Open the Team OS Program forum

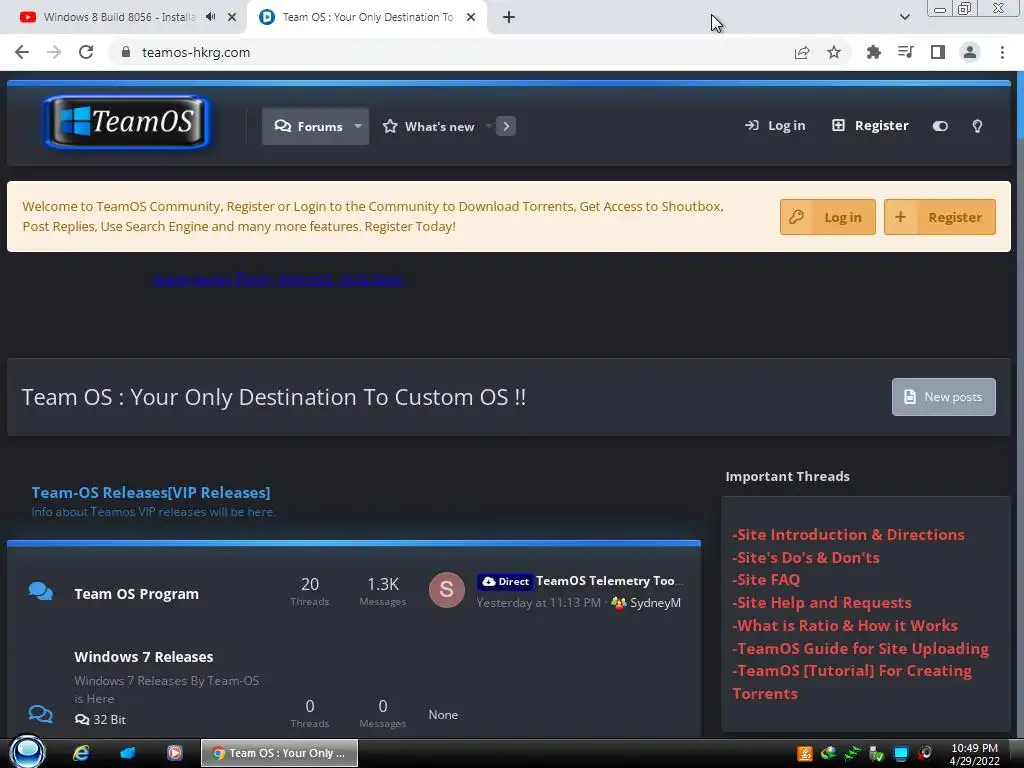[136, 594]
